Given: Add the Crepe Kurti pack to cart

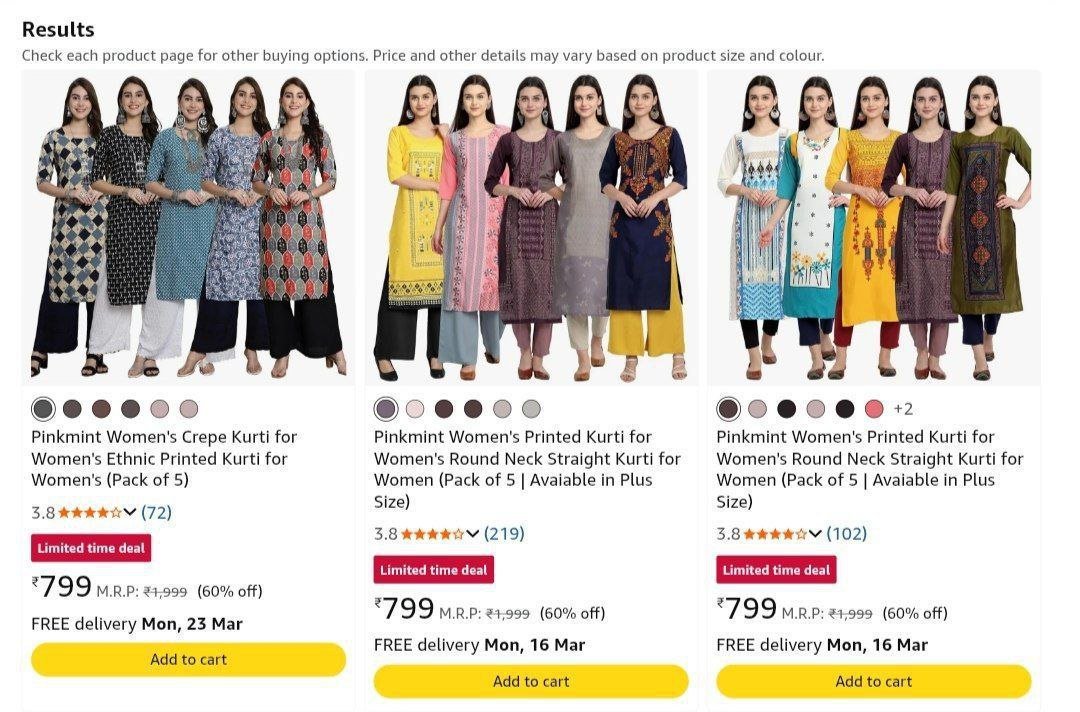Looking at the screenshot, I should 188,660.
